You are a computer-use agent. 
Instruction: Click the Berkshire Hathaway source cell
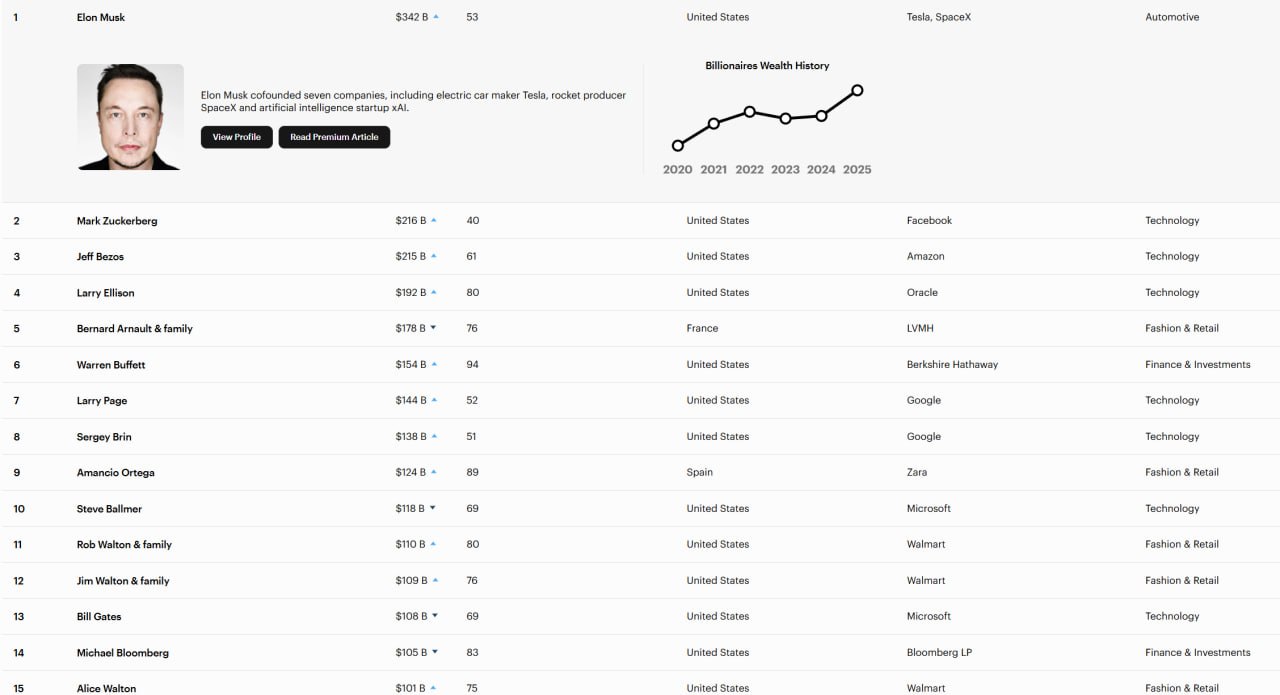(x=952, y=365)
